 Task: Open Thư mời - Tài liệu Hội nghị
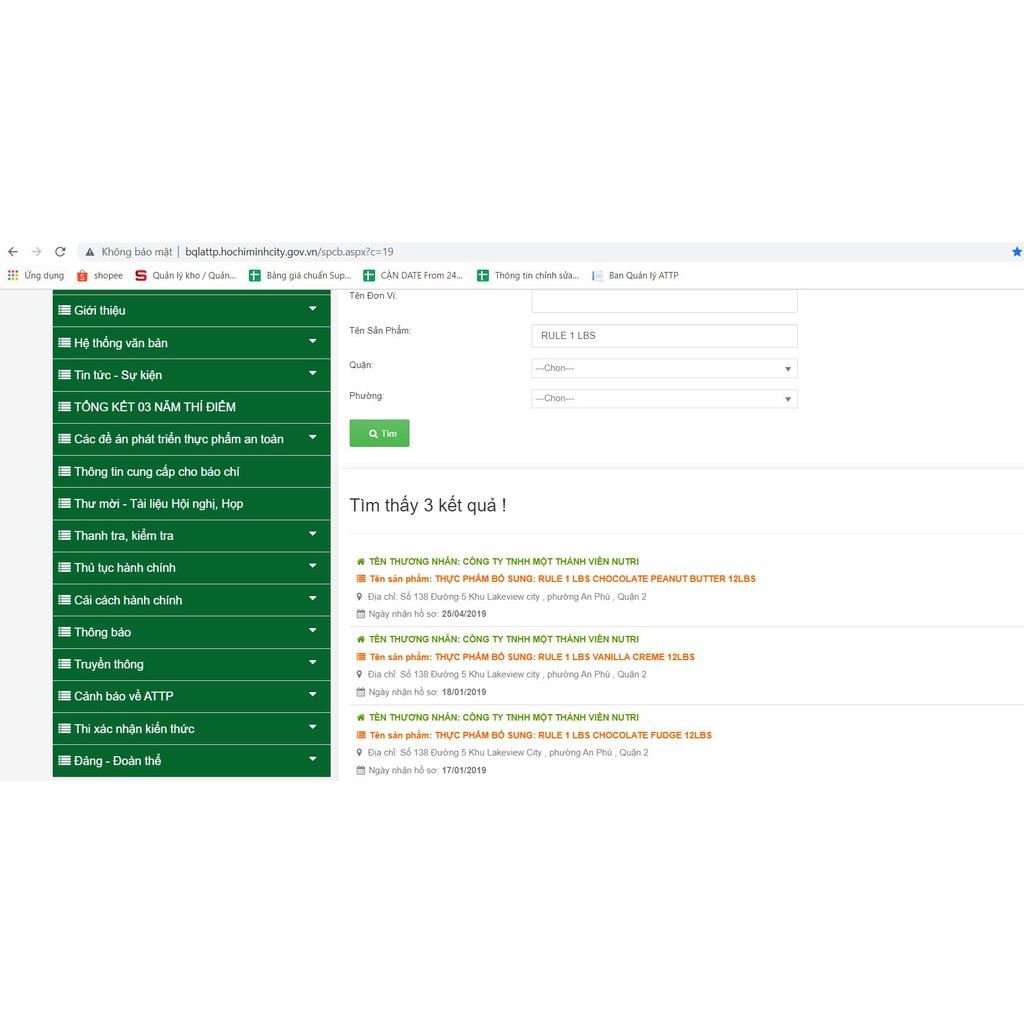point(191,504)
